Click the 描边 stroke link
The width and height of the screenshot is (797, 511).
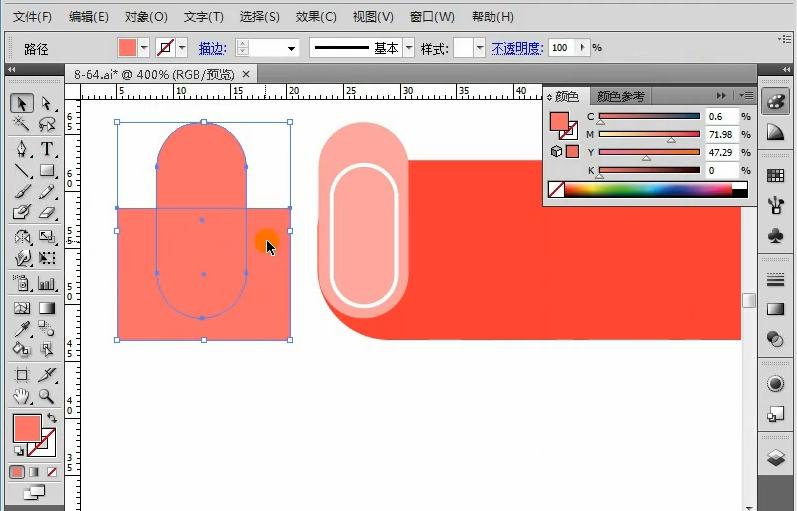click(212, 48)
